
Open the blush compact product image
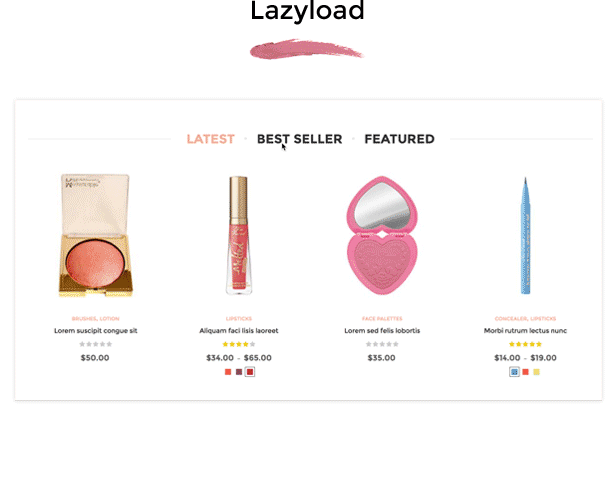(95, 235)
